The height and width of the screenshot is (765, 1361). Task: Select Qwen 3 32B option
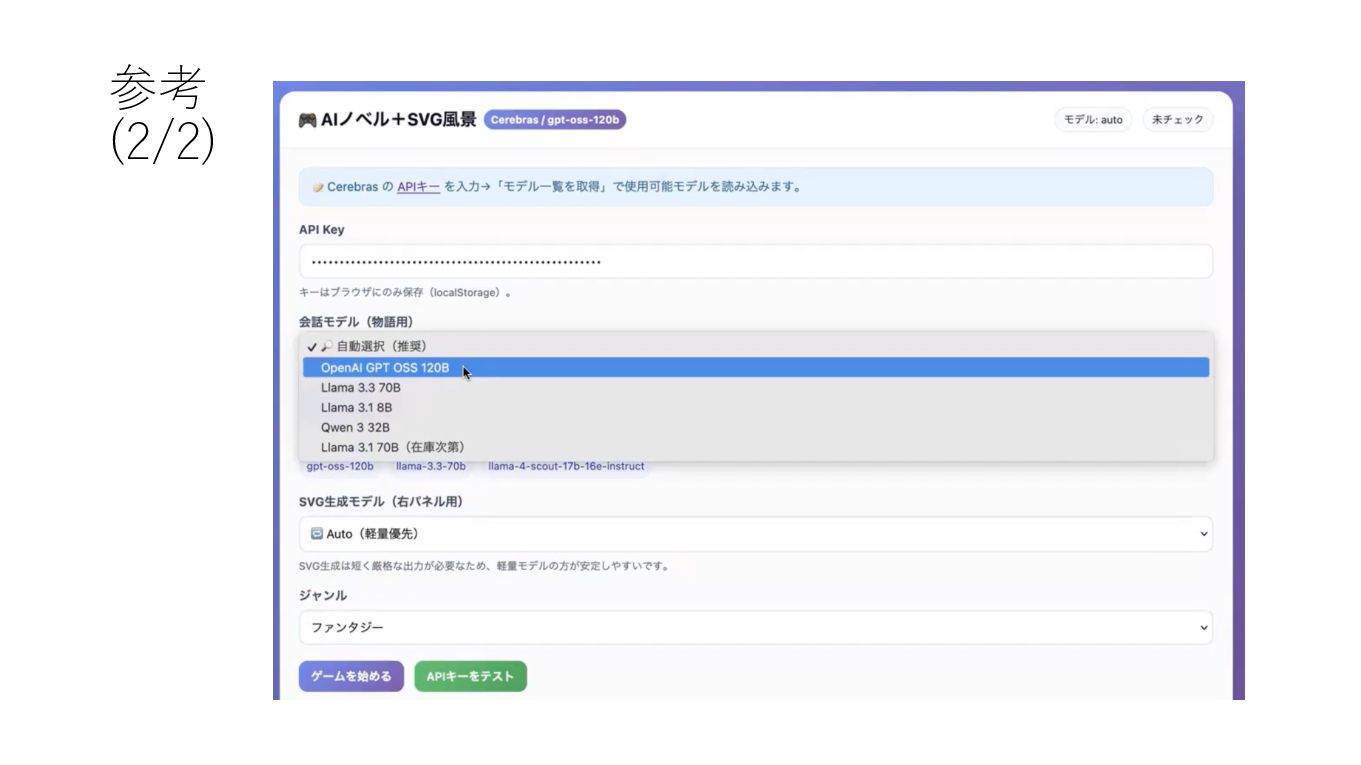tap(756, 427)
